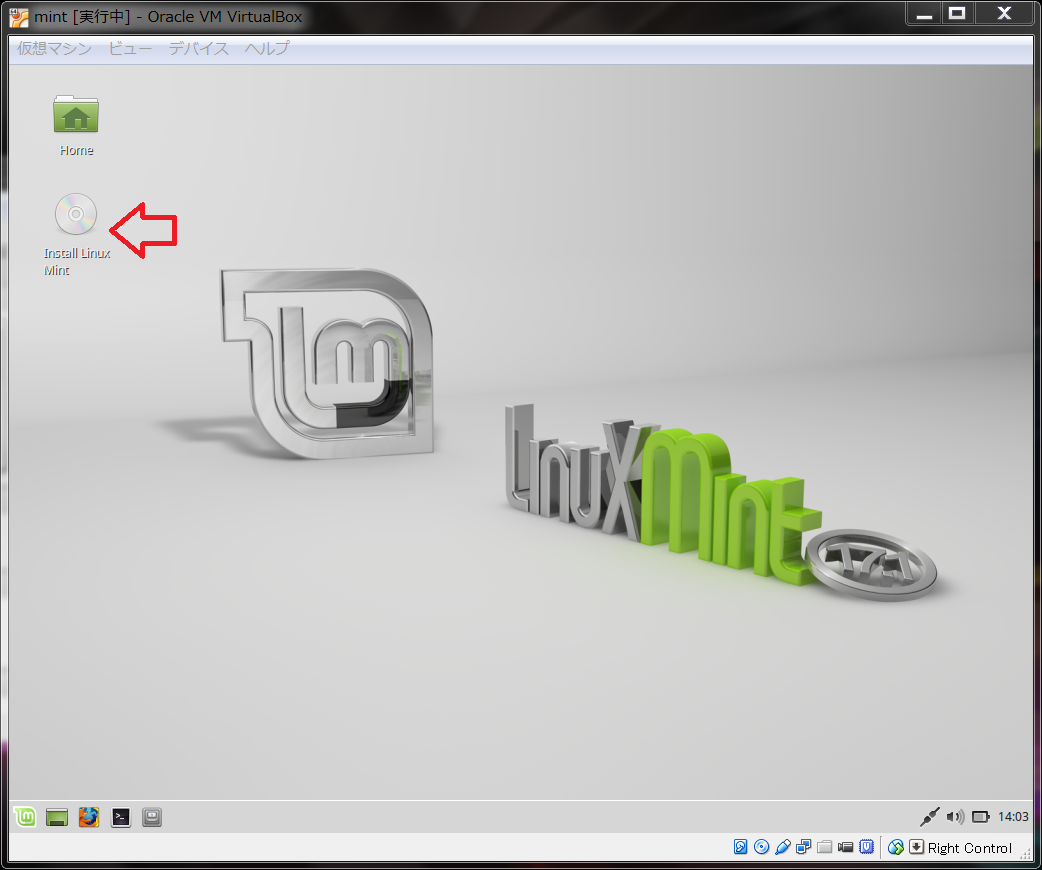Open the デバイス menu
This screenshot has height=870, width=1042.
tap(198, 48)
